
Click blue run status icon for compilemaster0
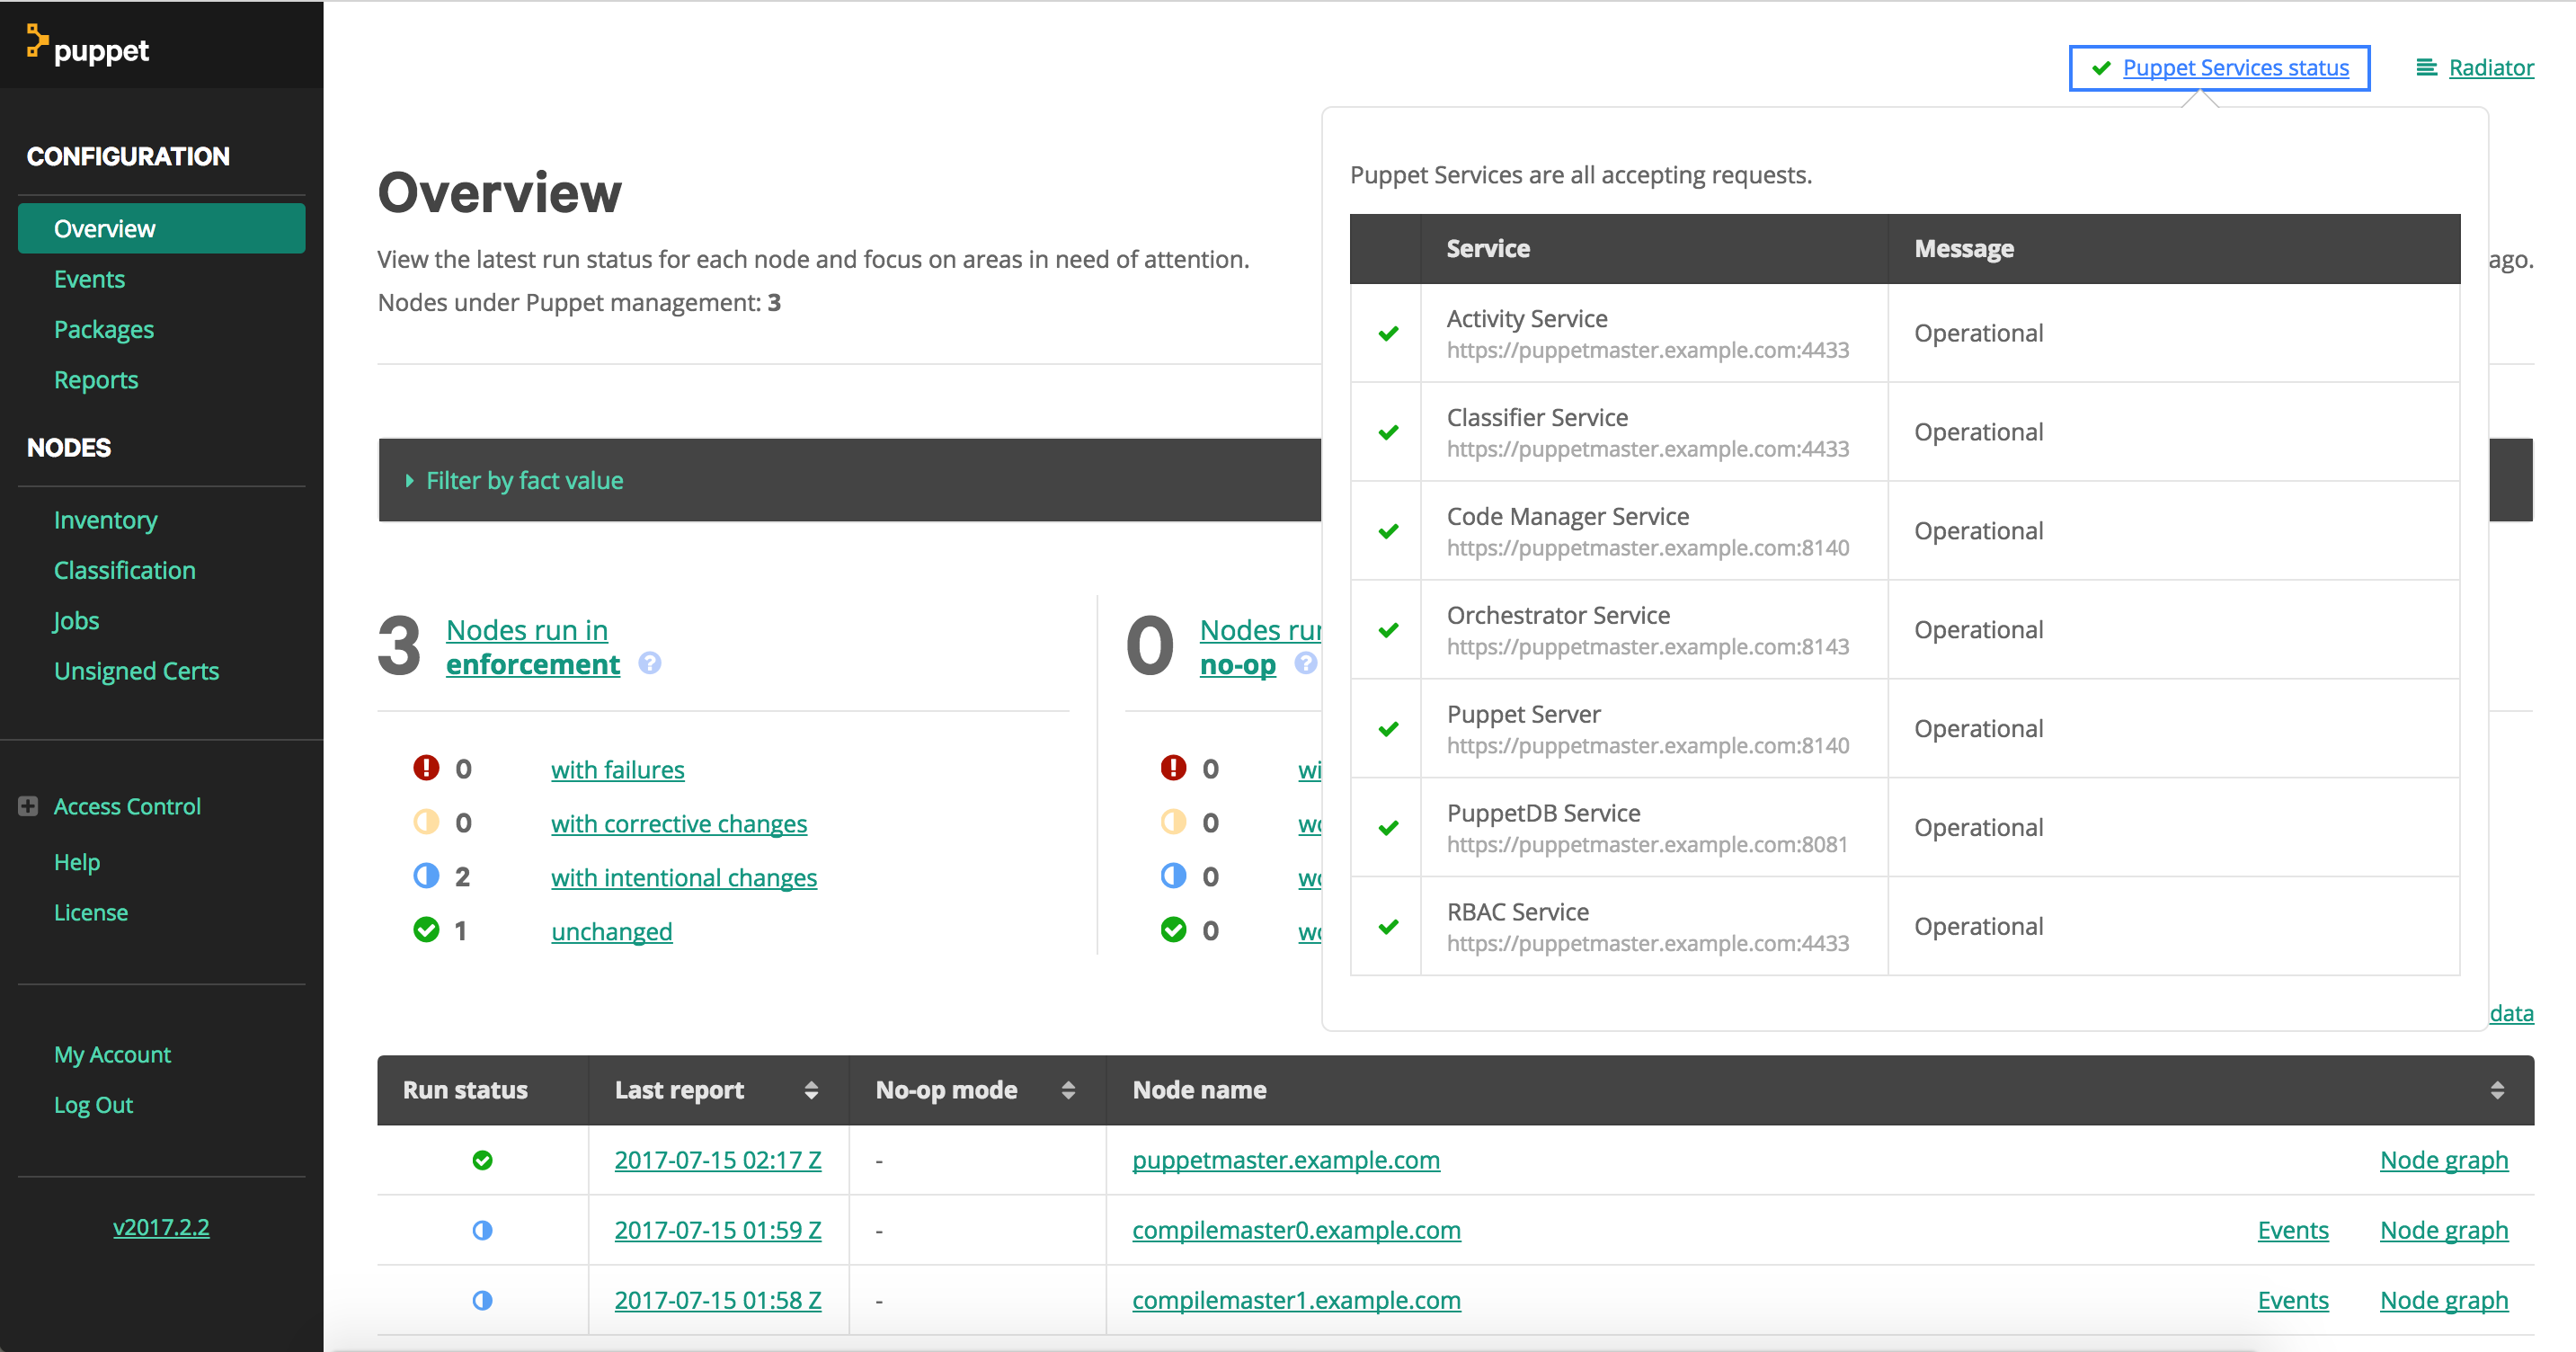tap(482, 1230)
